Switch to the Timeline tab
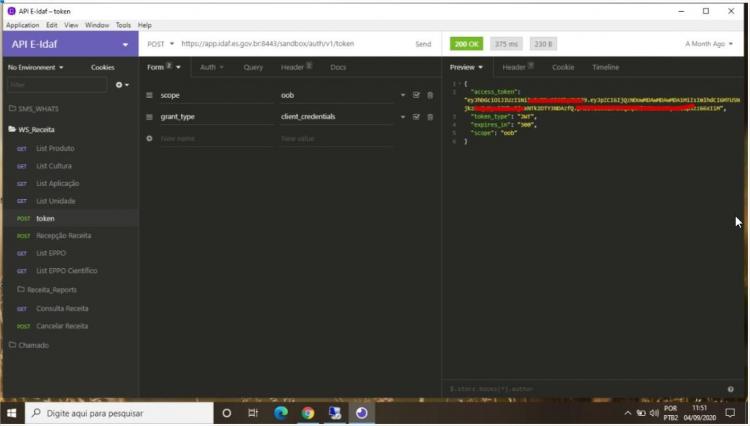This screenshot has width=750, height=426. pyautogui.click(x=606, y=67)
